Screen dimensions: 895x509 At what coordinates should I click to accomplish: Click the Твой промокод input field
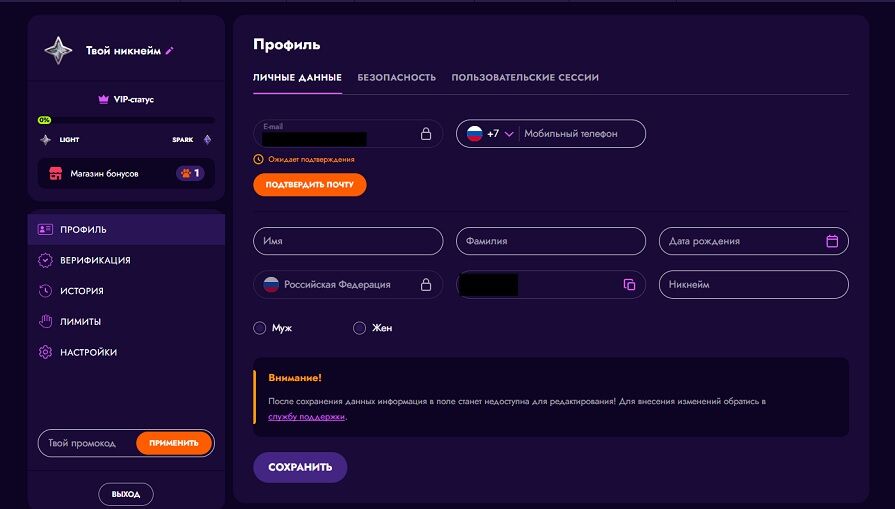click(87, 443)
